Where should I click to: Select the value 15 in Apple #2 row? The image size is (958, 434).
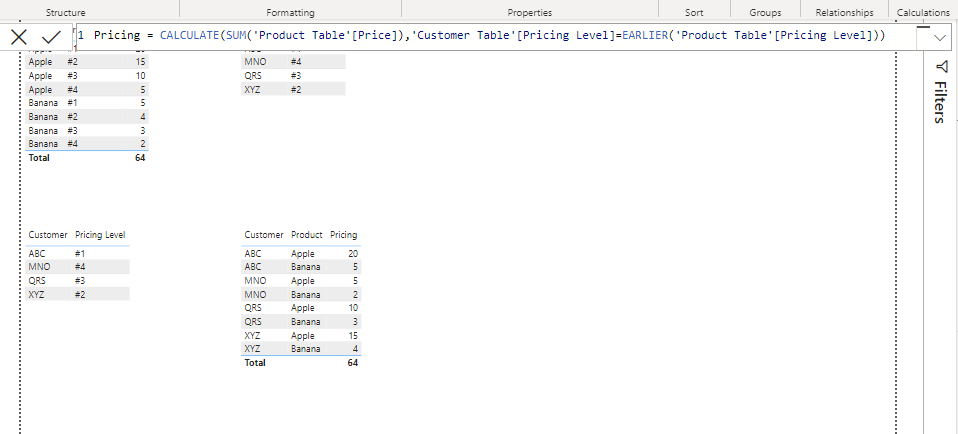(x=141, y=62)
